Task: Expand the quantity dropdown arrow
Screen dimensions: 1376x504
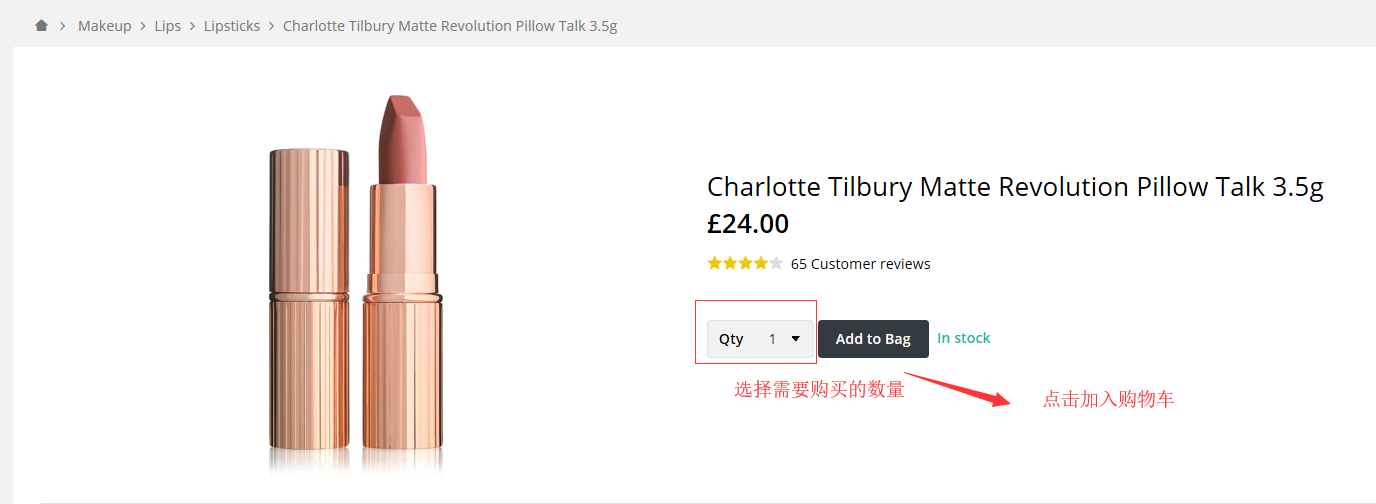Action: click(796, 339)
